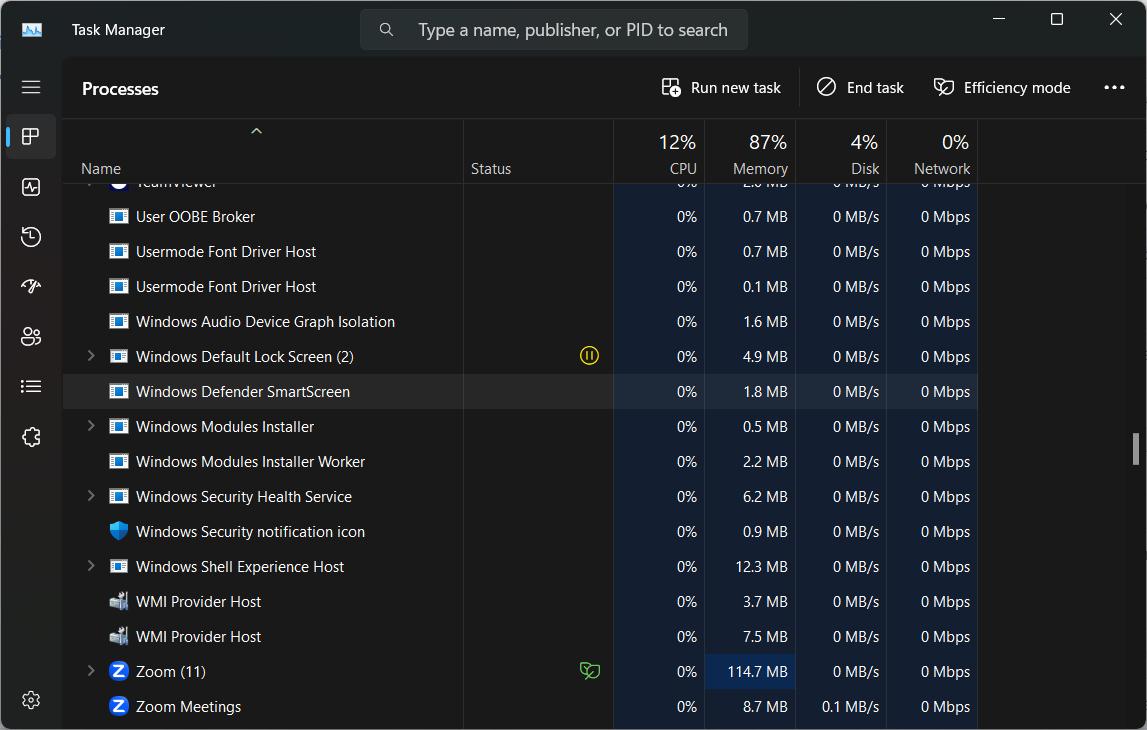Expand the Zoom (11) process group
The height and width of the screenshot is (730, 1147).
tap(90, 671)
